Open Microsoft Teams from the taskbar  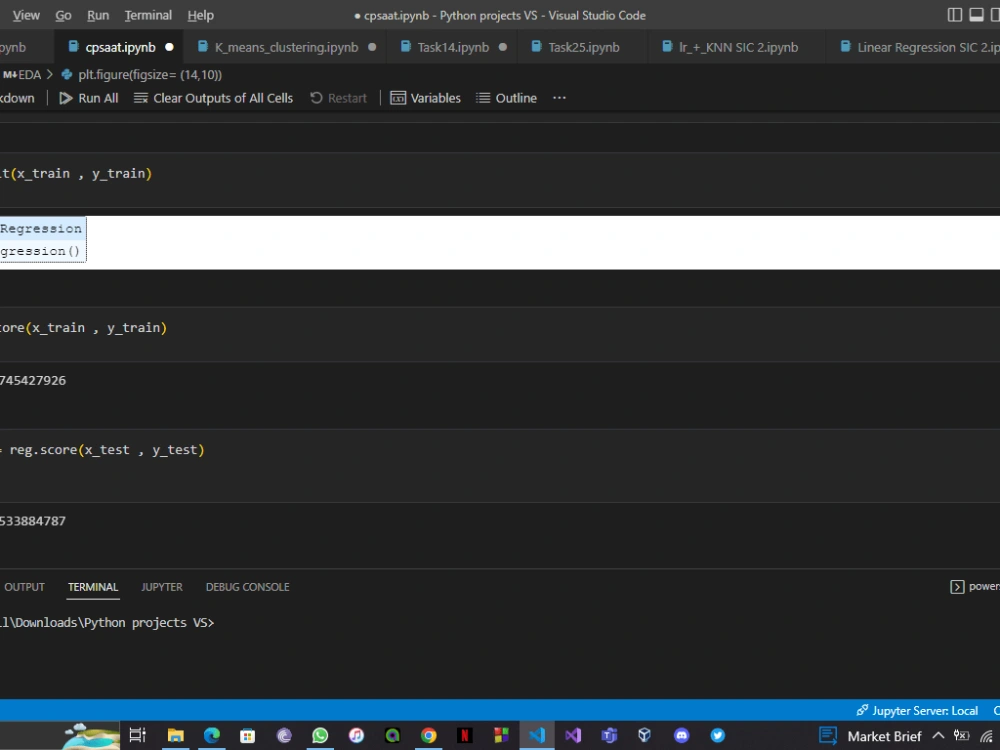point(609,735)
